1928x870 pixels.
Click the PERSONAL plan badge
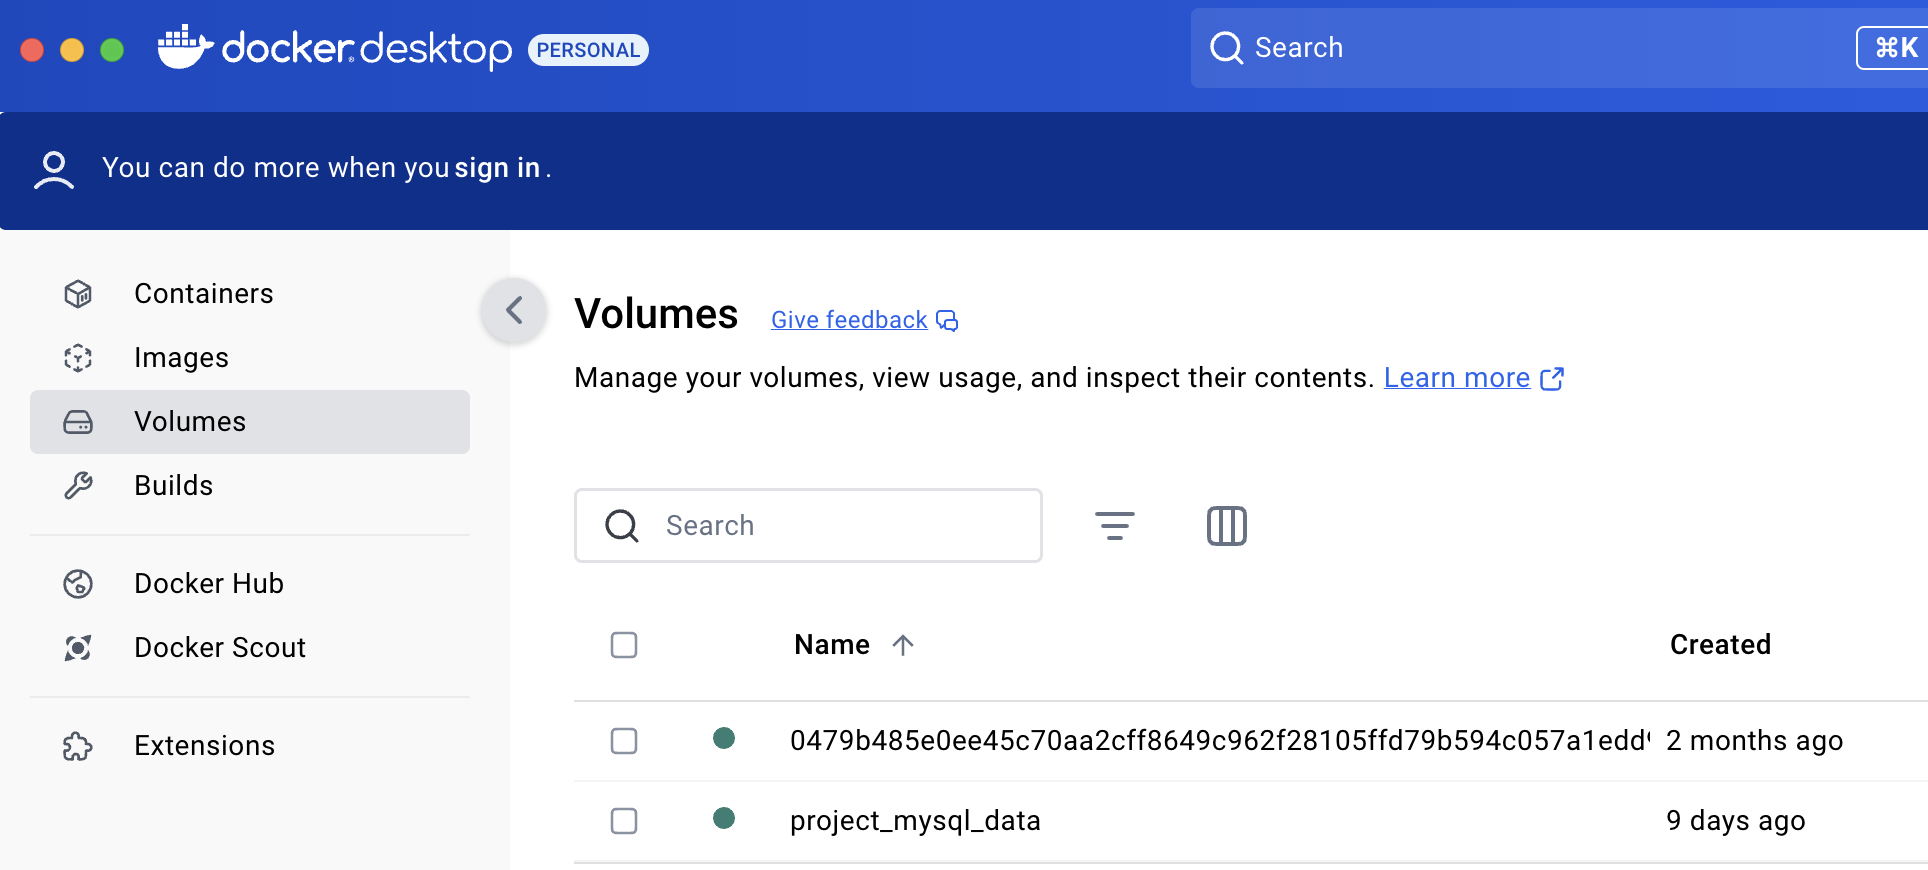pyautogui.click(x=588, y=50)
